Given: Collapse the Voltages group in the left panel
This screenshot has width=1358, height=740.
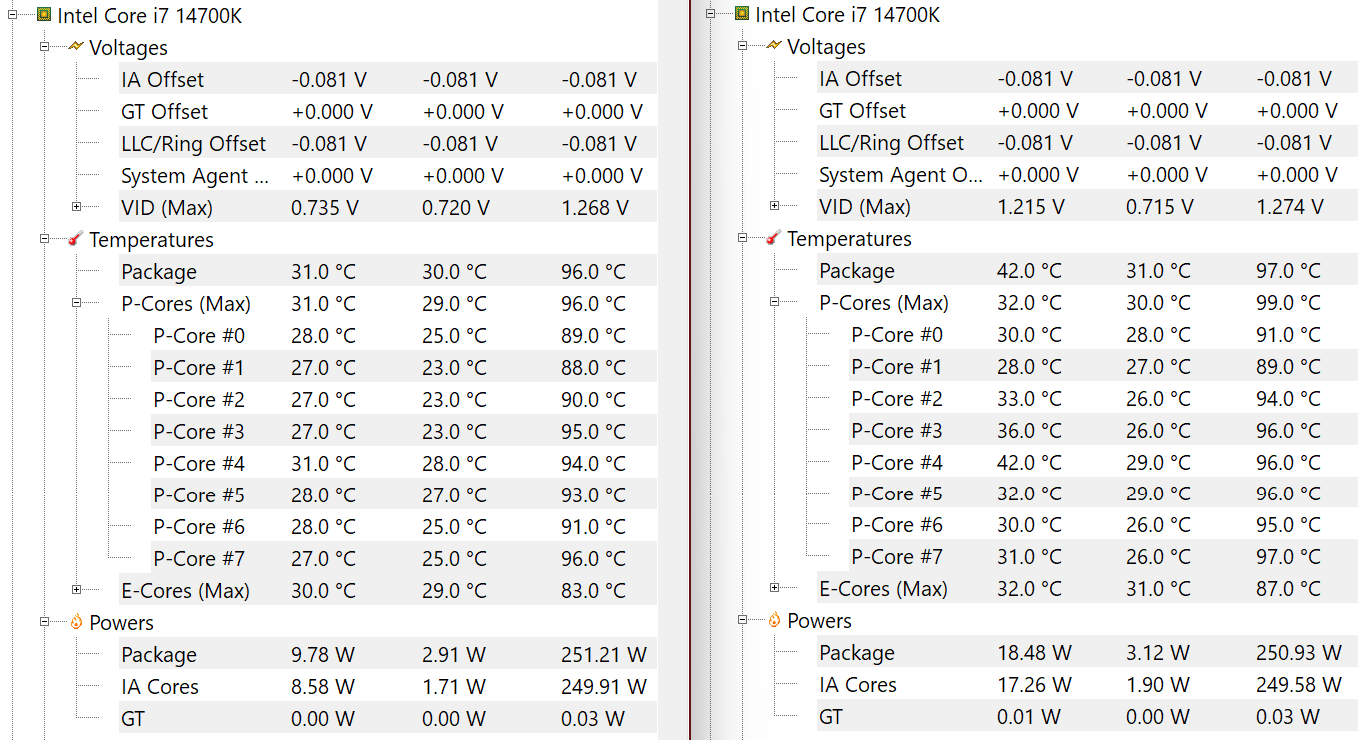Looking at the screenshot, I should (x=44, y=47).
